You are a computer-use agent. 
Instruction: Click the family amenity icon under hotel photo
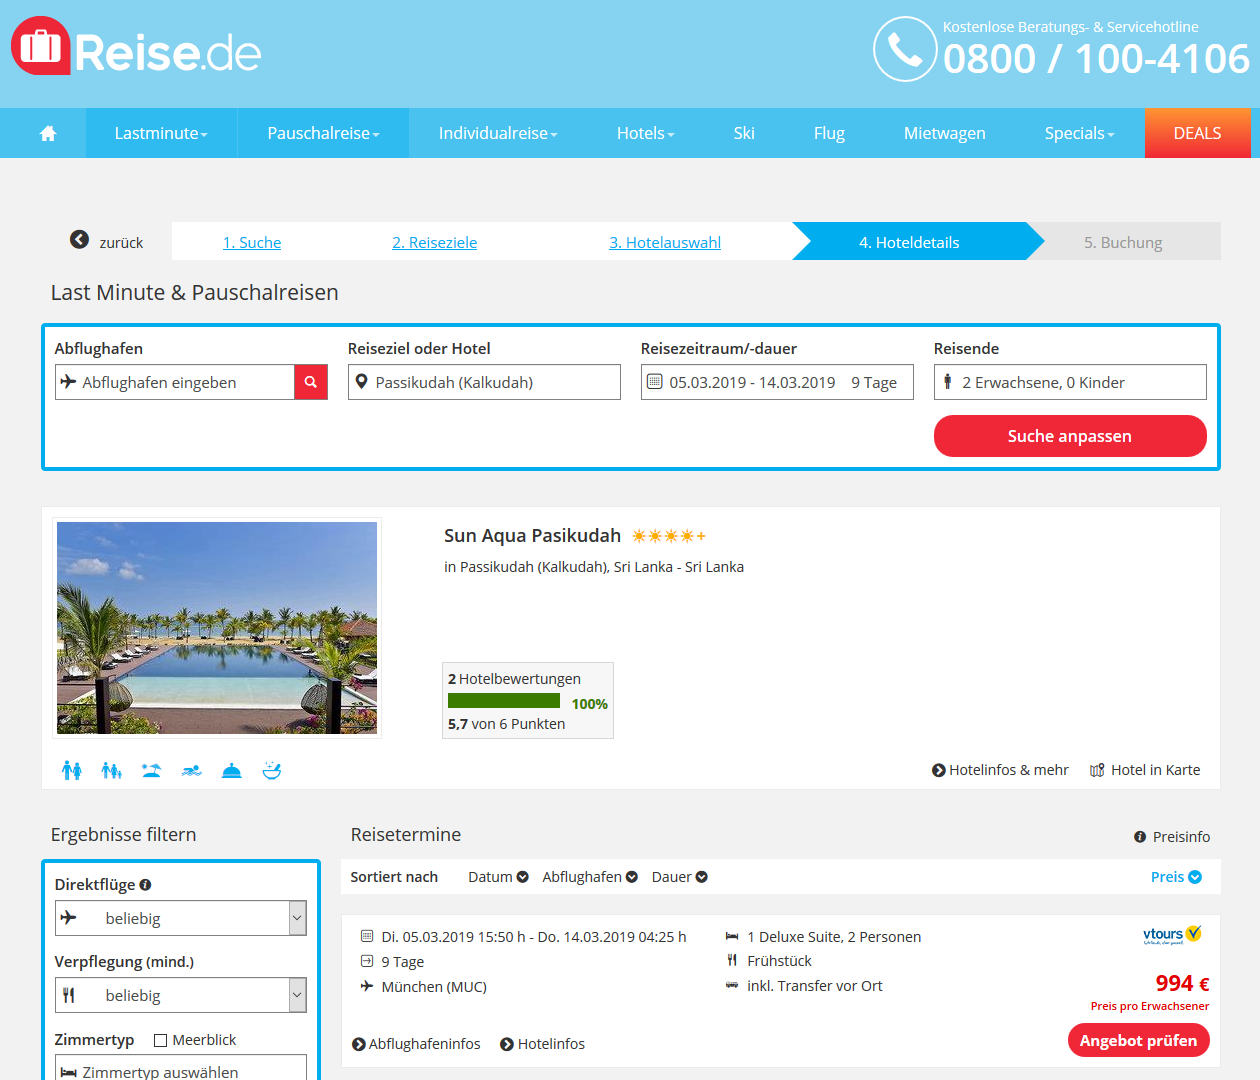[x=111, y=770]
